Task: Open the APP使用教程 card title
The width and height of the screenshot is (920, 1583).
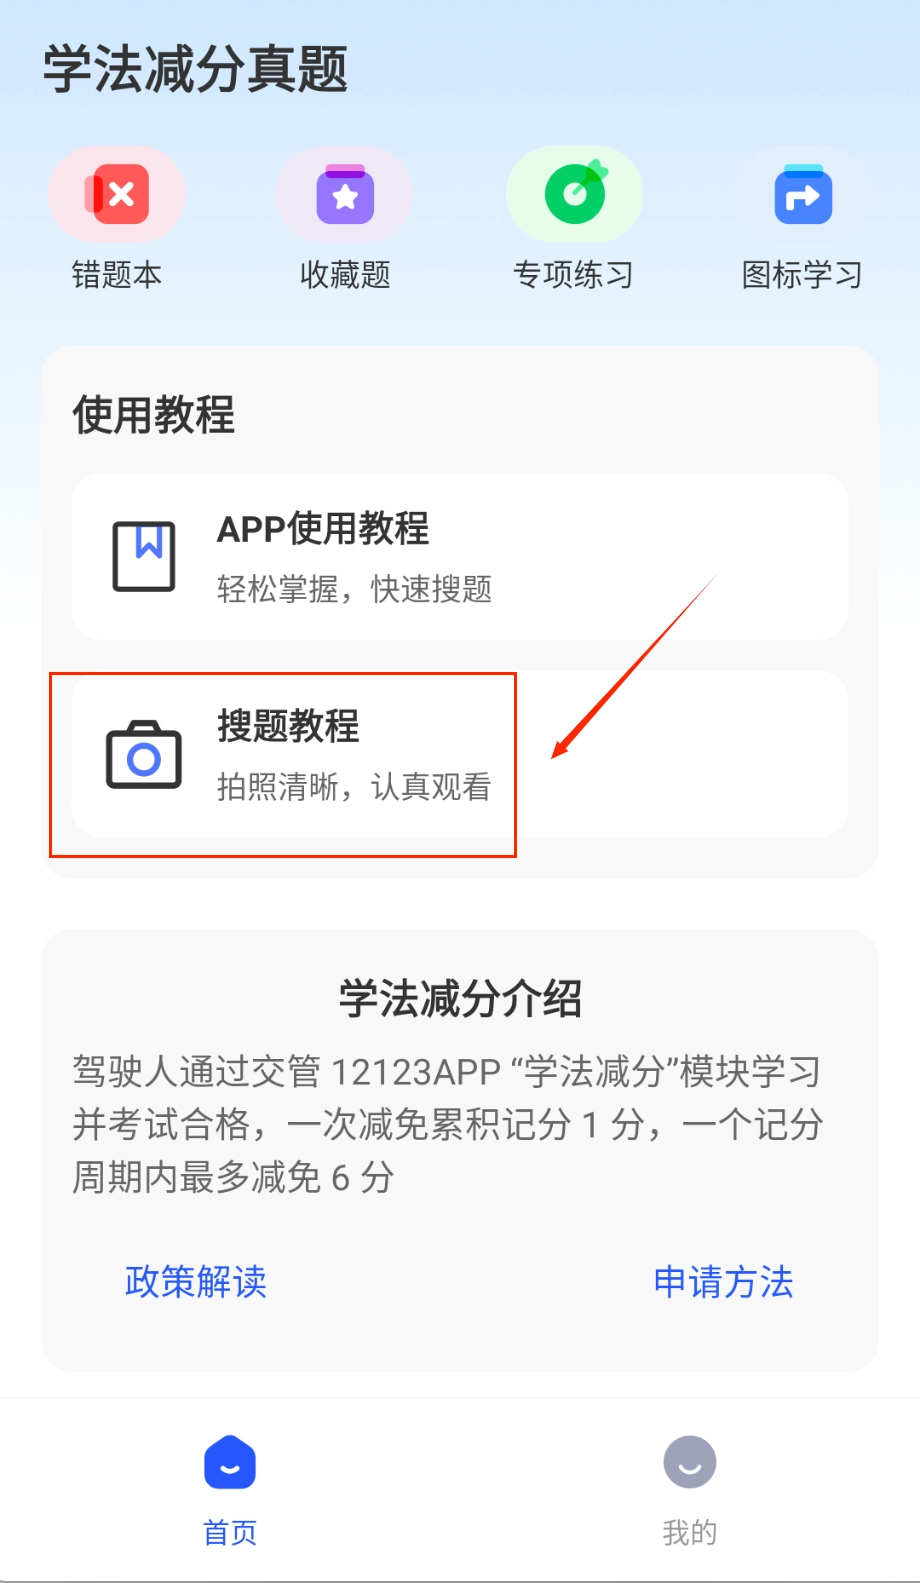Action: pyautogui.click(x=323, y=529)
